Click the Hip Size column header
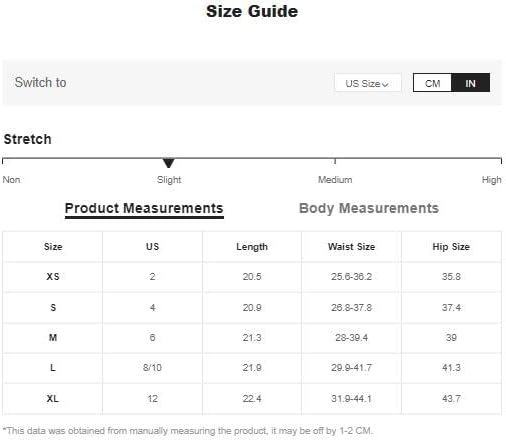This screenshot has width=506, height=442. coord(451,247)
